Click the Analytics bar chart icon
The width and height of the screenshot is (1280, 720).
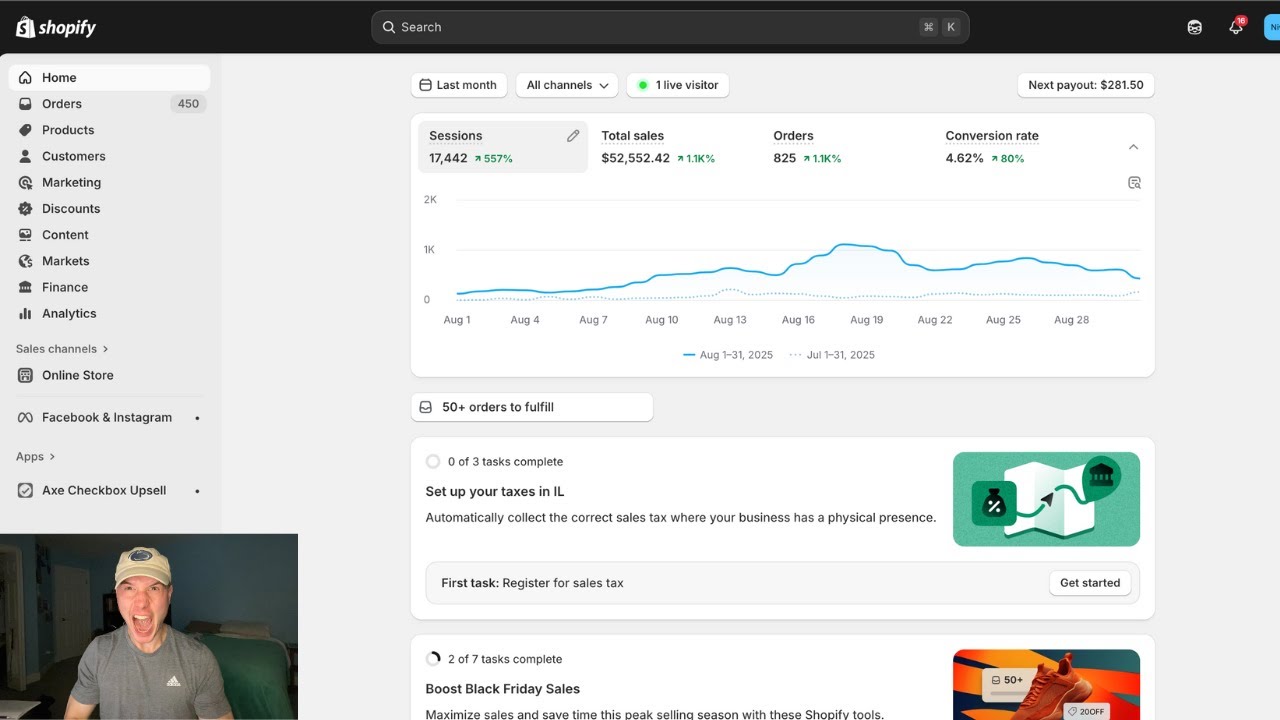click(x=25, y=313)
